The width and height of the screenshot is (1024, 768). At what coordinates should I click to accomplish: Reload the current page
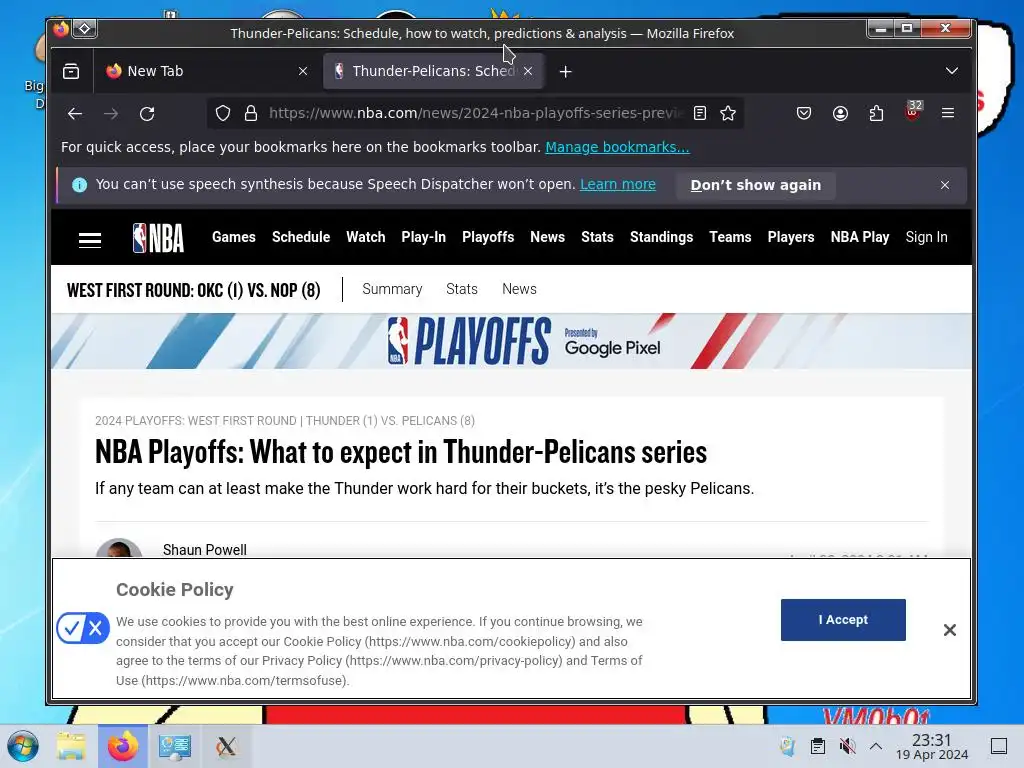pyautogui.click(x=147, y=114)
